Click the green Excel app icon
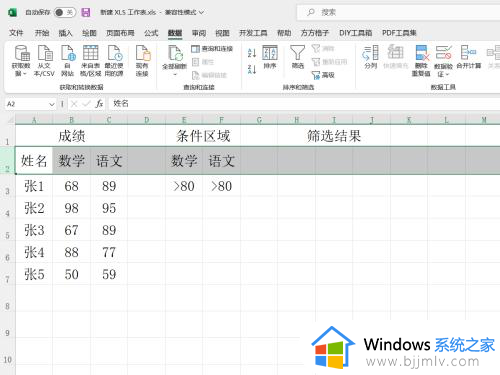The height and width of the screenshot is (375, 500). [13, 13]
